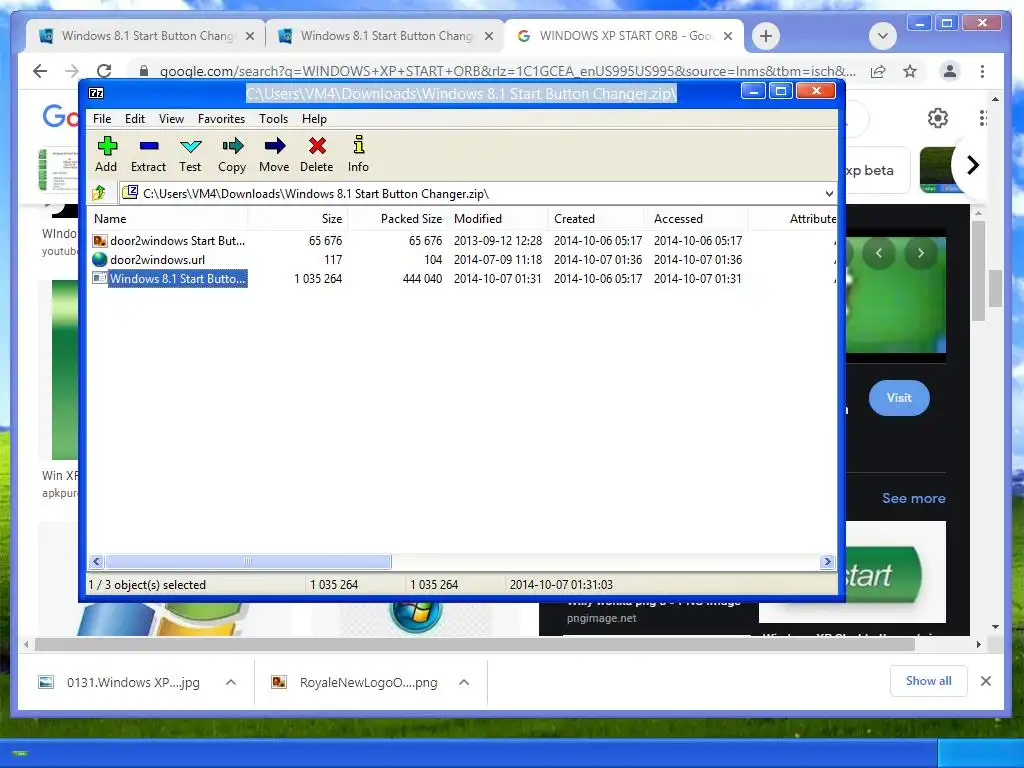Open Chrome tab search dropdown
Viewport: 1024px width, 768px height.
point(883,36)
